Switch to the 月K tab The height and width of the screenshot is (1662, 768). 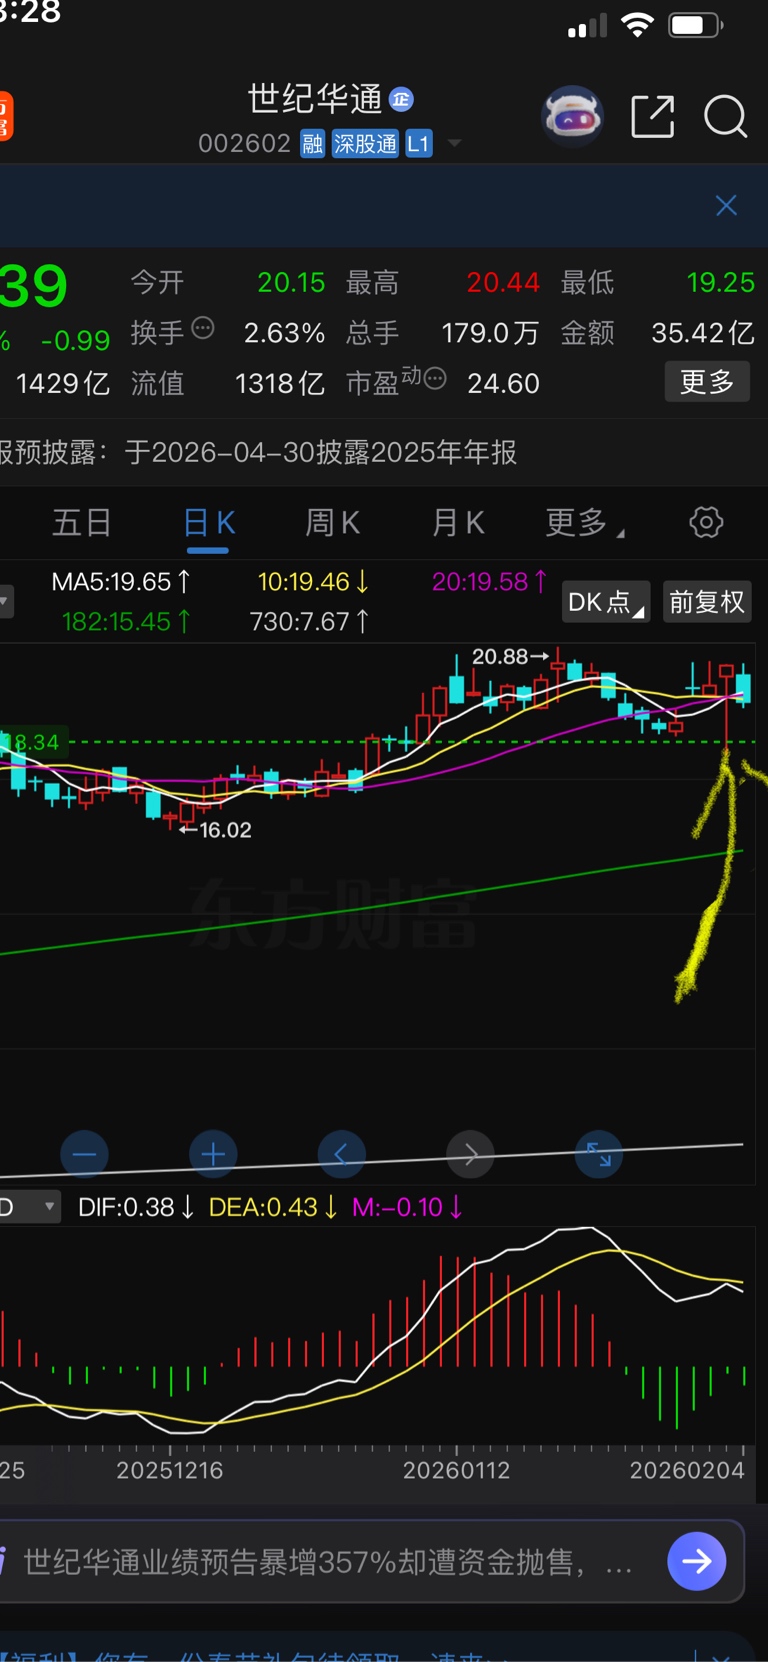coord(458,522)
